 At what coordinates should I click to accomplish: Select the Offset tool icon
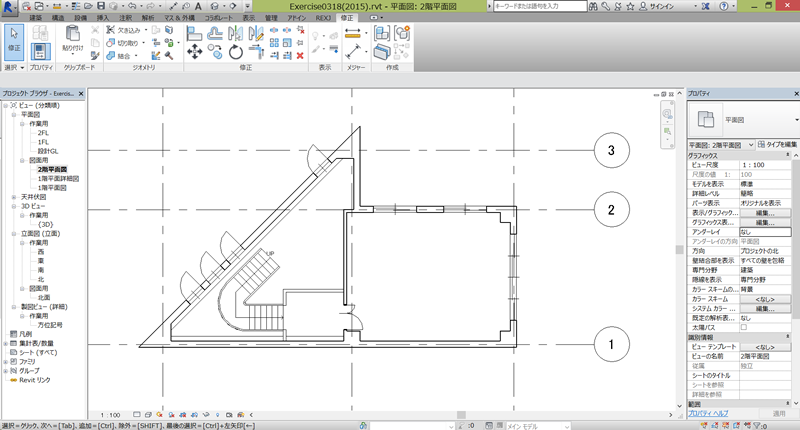coord(215,34)
